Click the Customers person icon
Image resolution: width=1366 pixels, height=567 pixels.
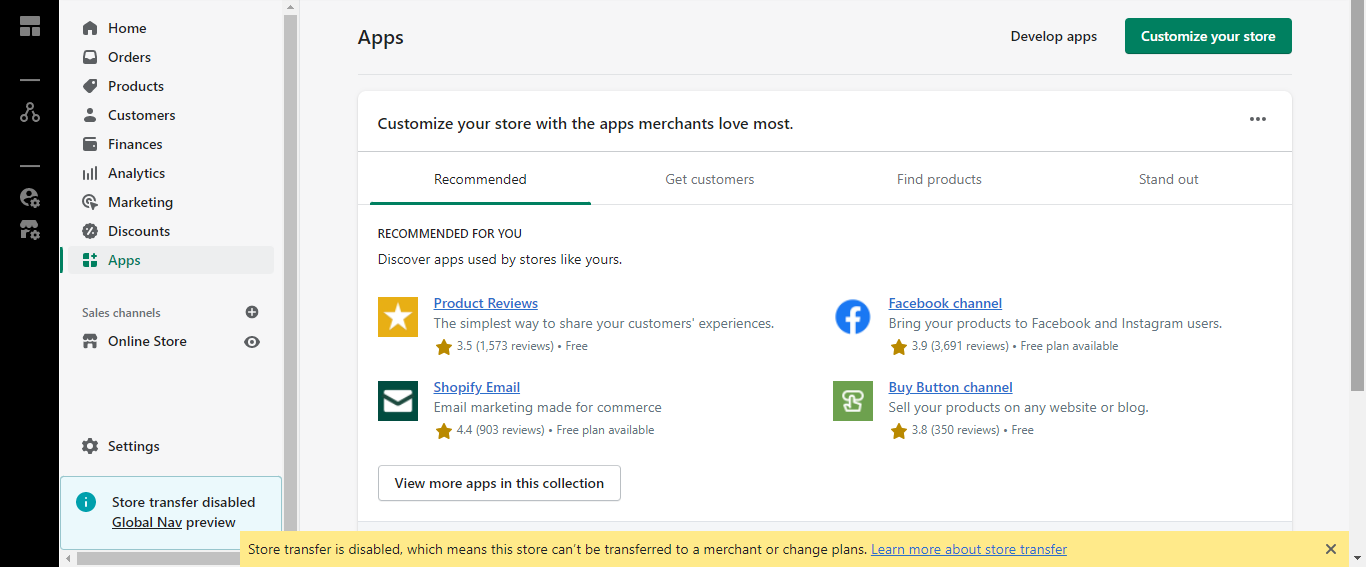[90, 115]
